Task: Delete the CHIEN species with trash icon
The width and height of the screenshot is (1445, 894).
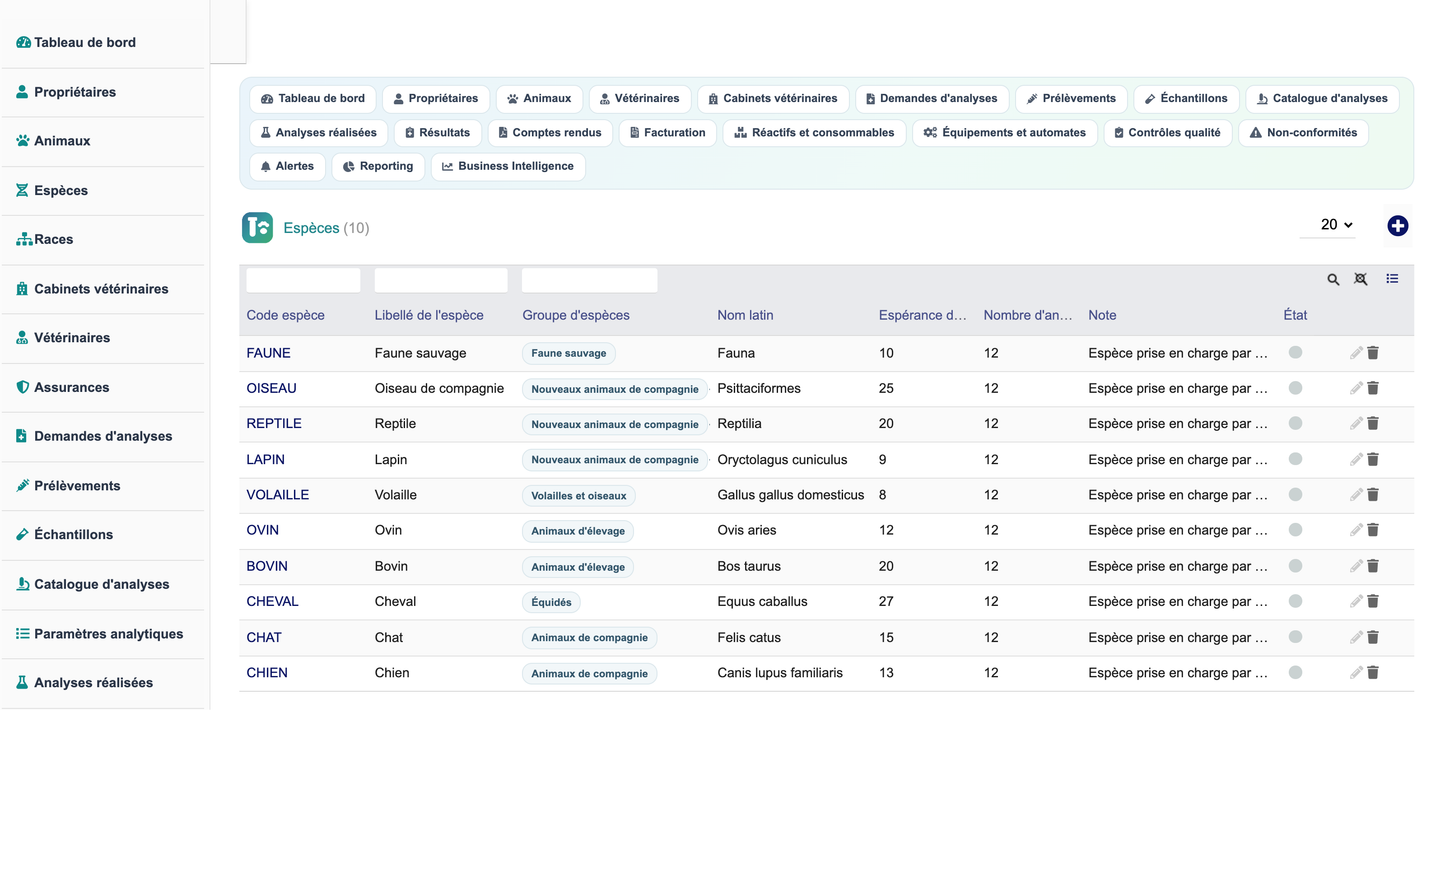Action: pyautogui.click(x=1373, y=673)
